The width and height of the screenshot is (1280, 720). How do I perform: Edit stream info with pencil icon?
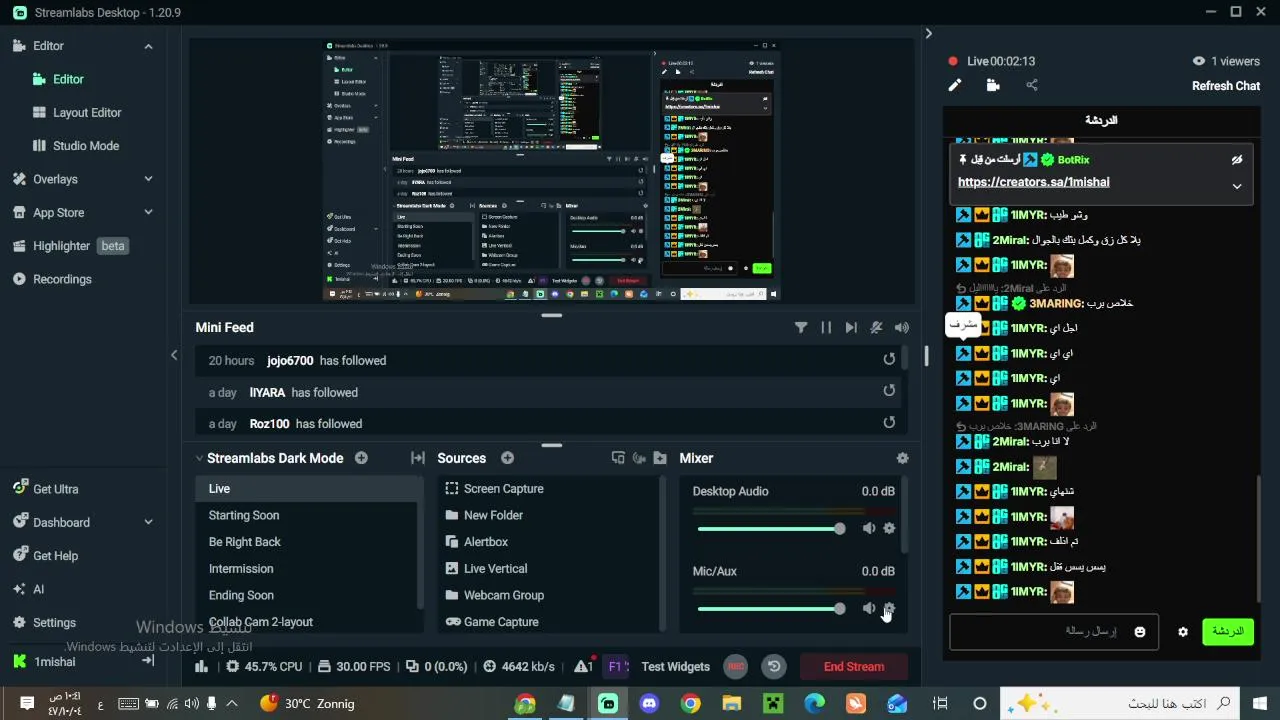click(x=955, y=85)
